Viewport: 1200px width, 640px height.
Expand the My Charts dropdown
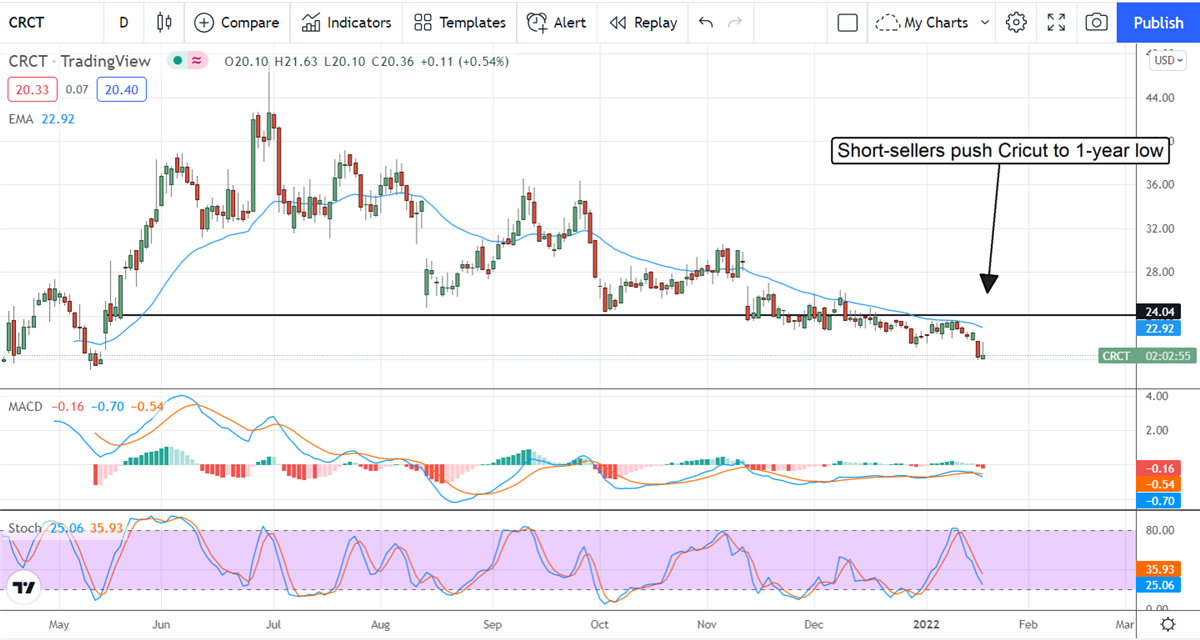tap(933, 22)
